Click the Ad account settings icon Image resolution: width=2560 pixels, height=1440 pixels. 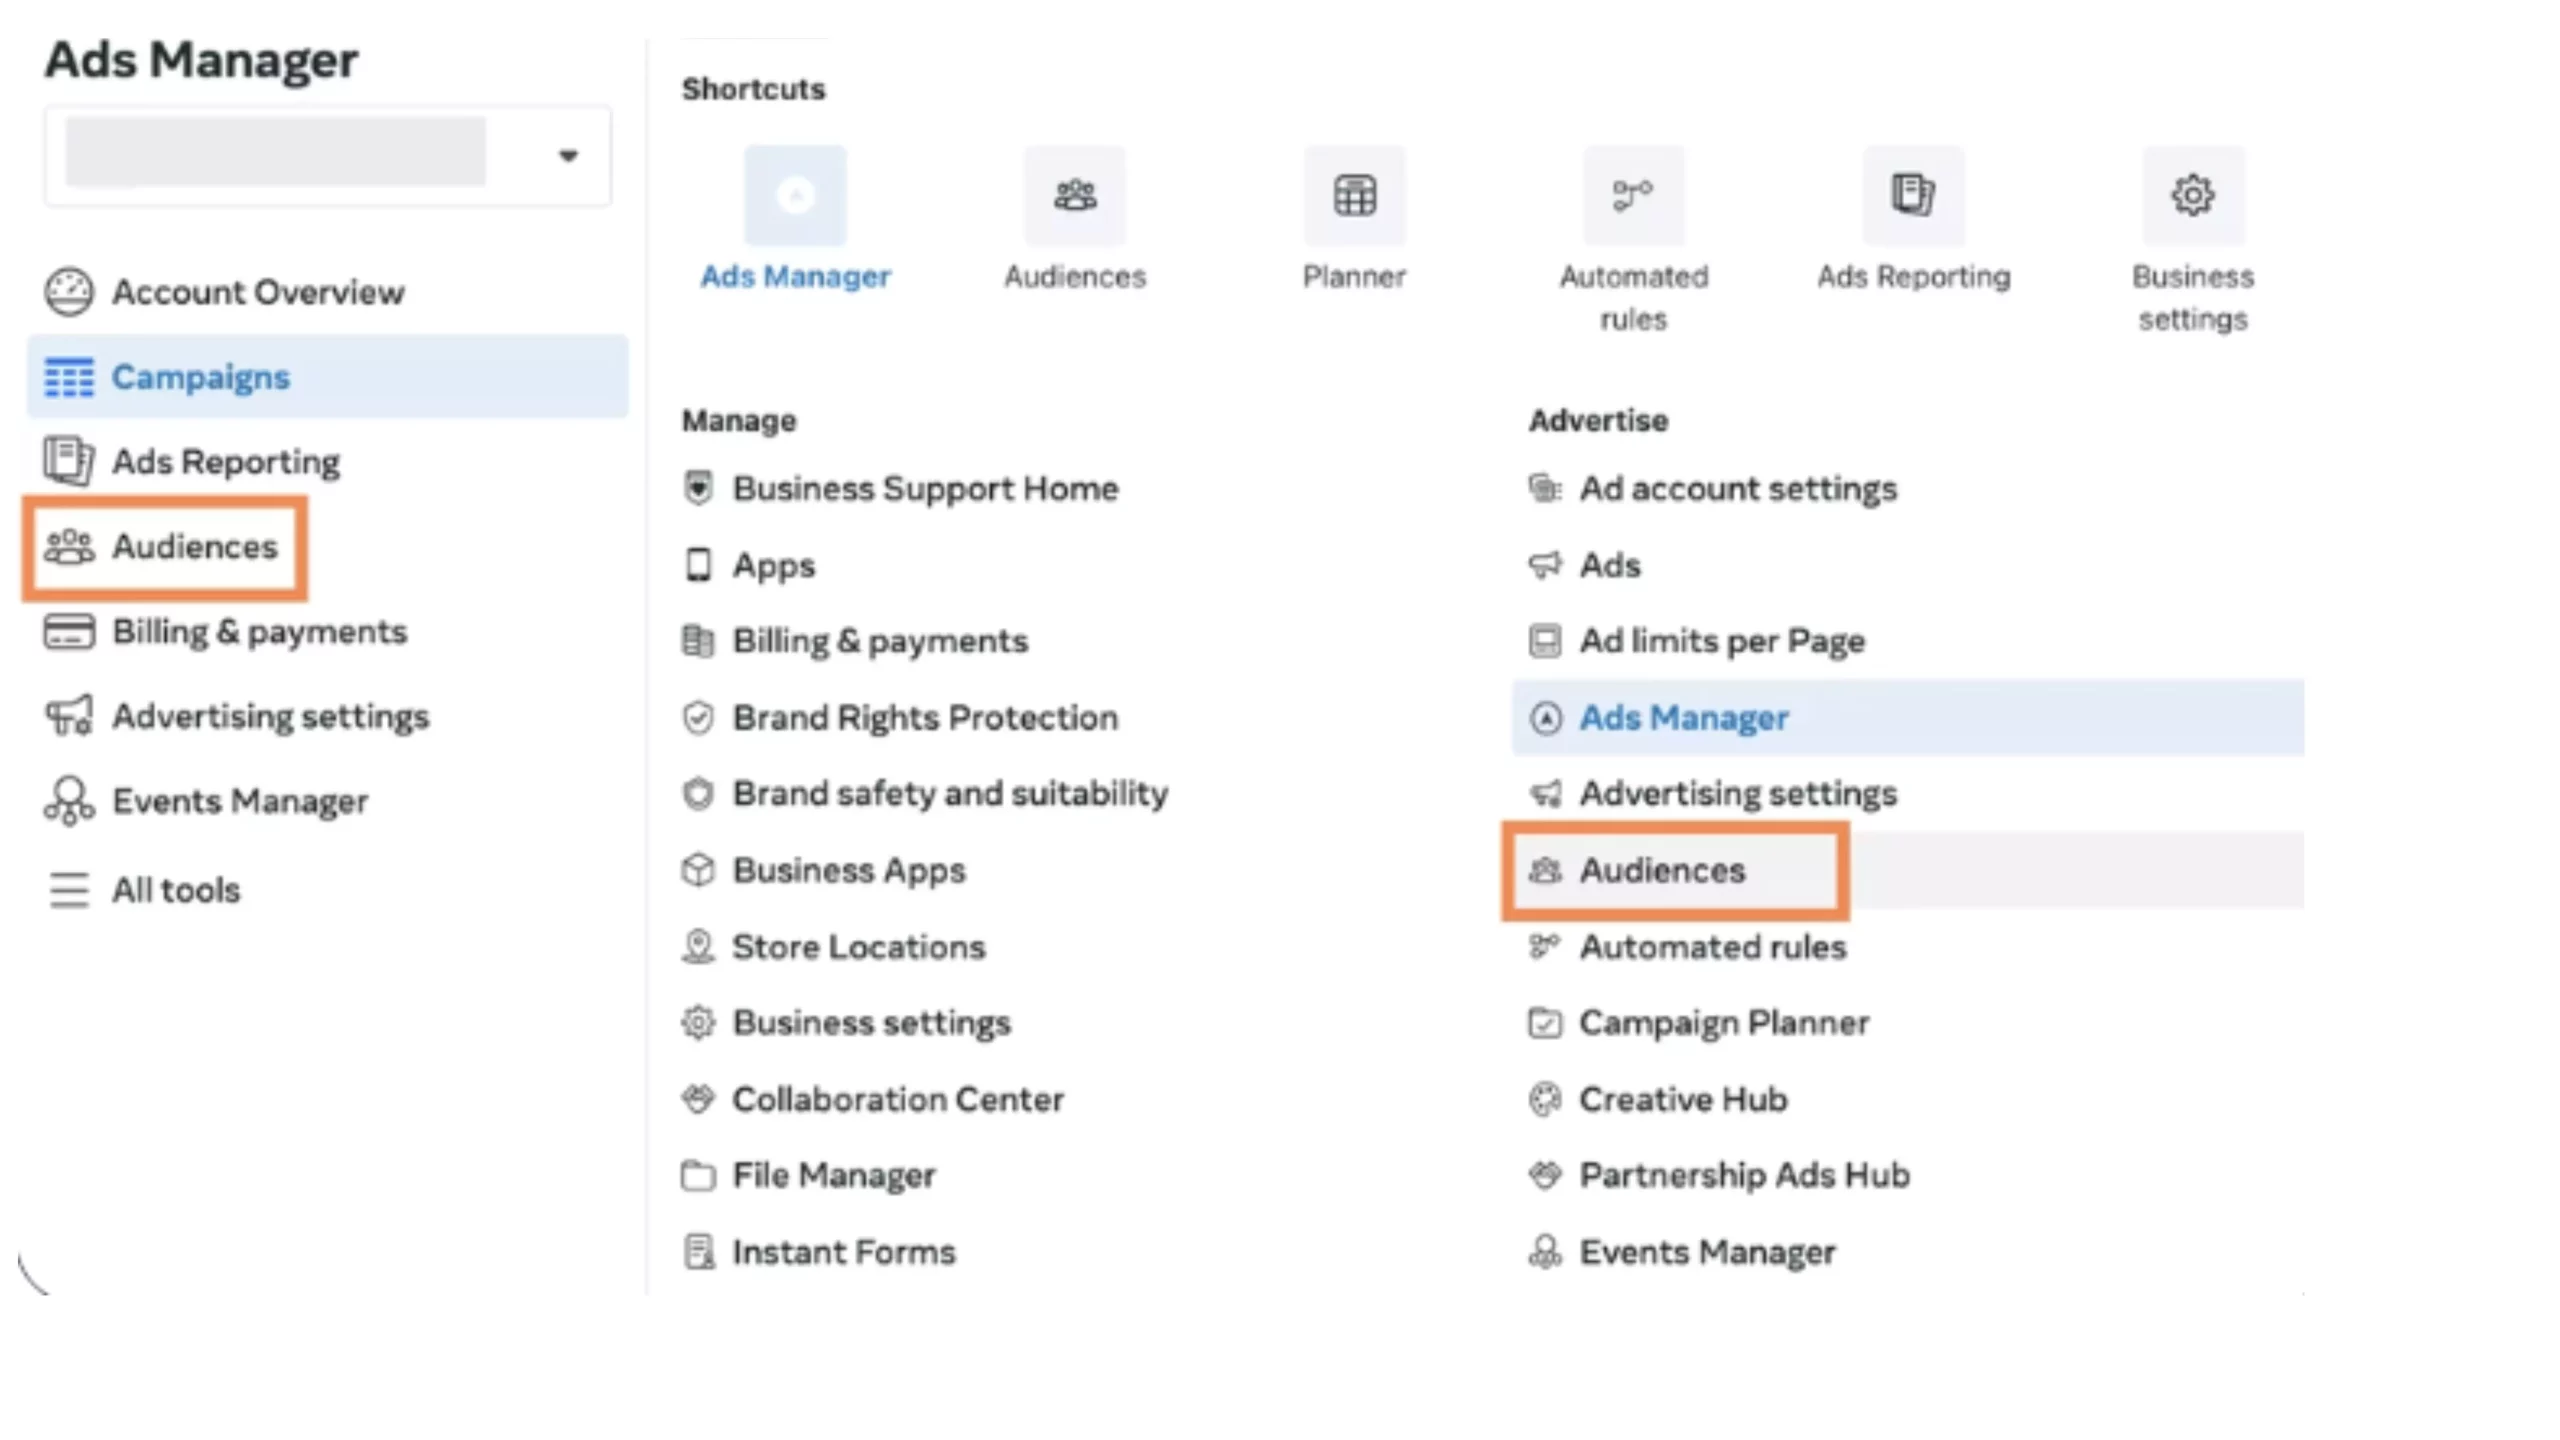[1545, 488]
